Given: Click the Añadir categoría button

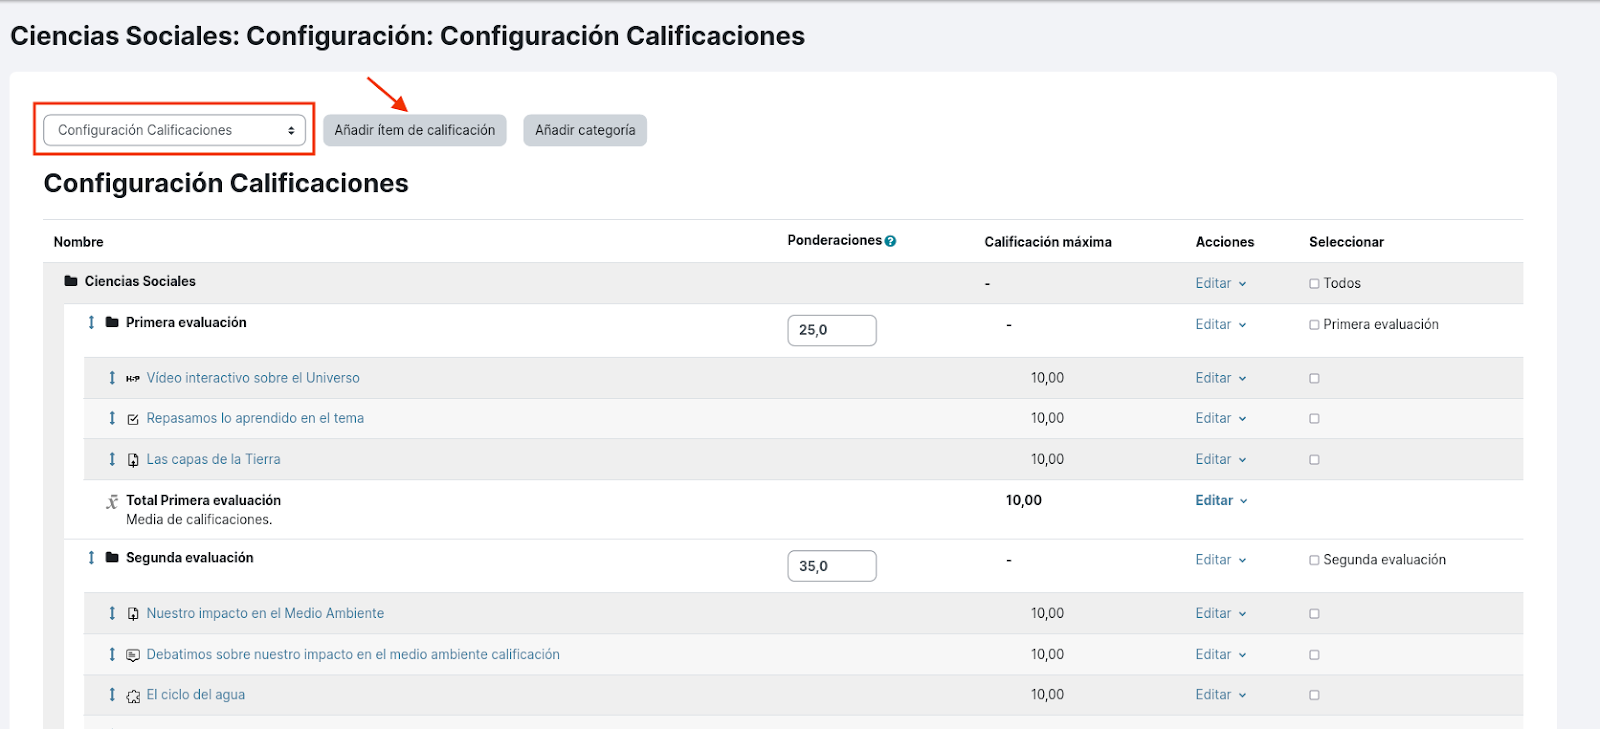Looking at the screenshot, I should point(585,130).
